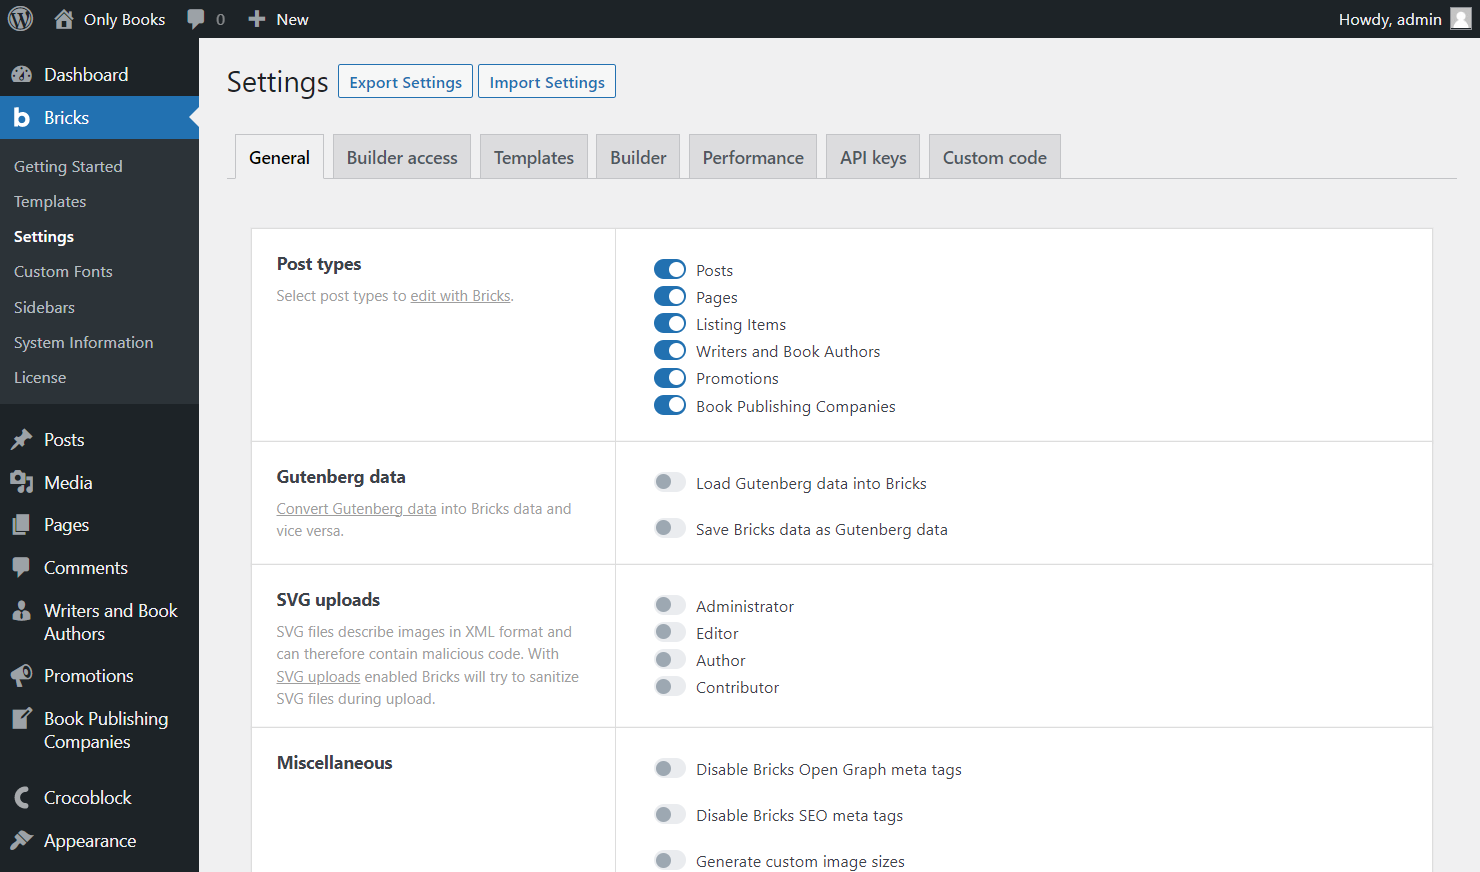Disable the Posts post type toggle

point(670,270)
